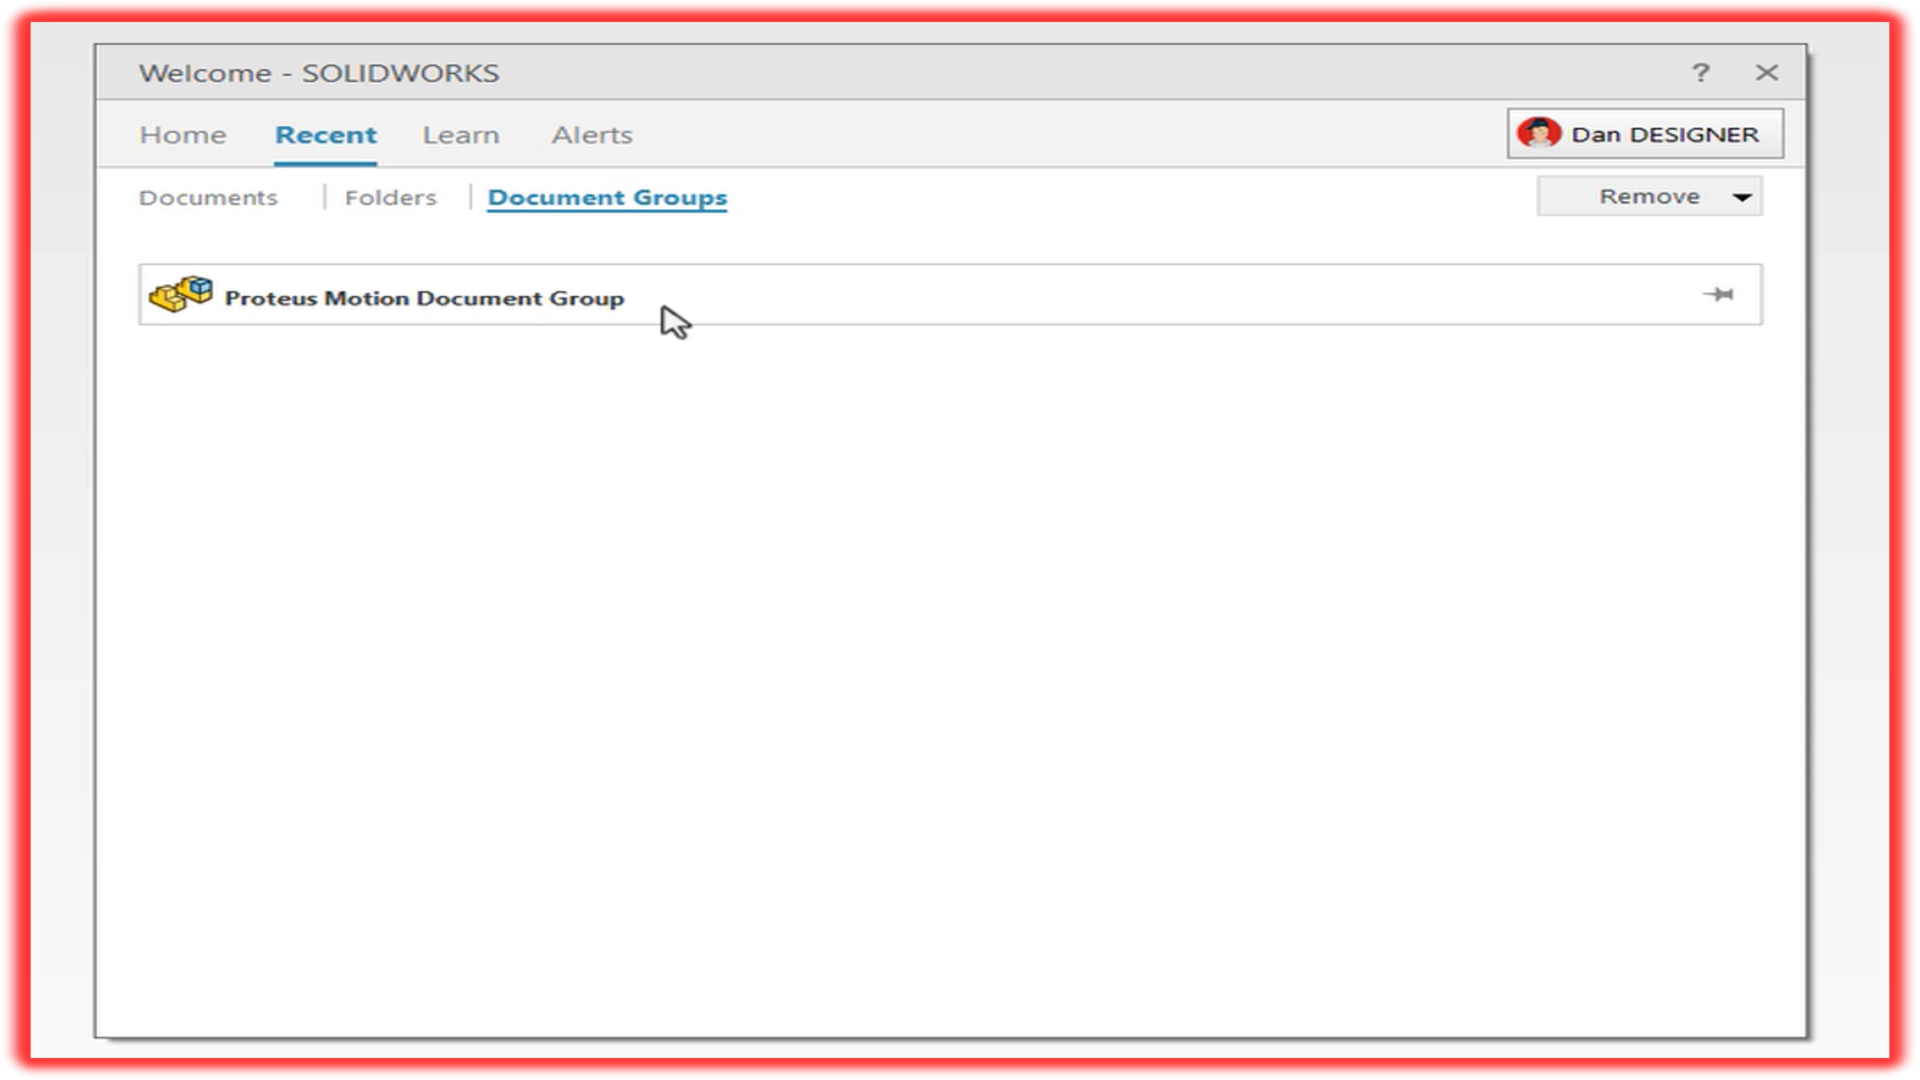Screen dimensions: 1920x1080
Task: Click the Documents sub-tab
Action: (x=208, y=196)
